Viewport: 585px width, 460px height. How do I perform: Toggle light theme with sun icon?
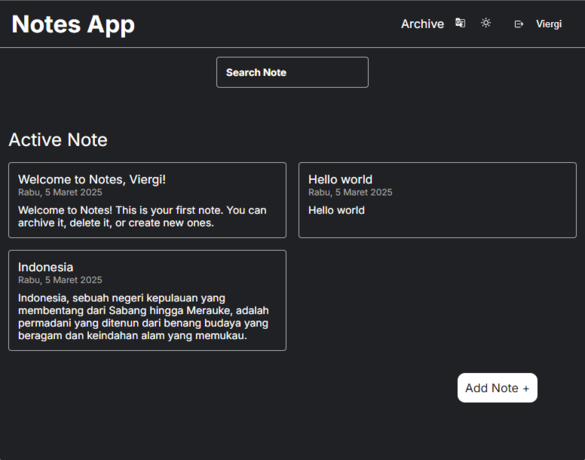(x=486, y=23)
